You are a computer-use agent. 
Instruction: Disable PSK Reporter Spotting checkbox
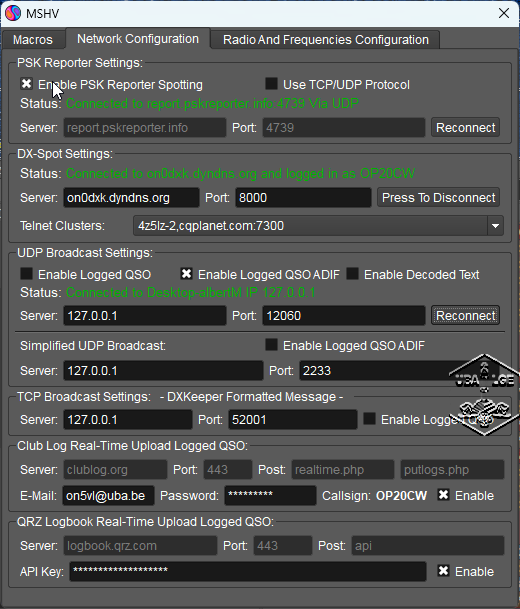26,84
